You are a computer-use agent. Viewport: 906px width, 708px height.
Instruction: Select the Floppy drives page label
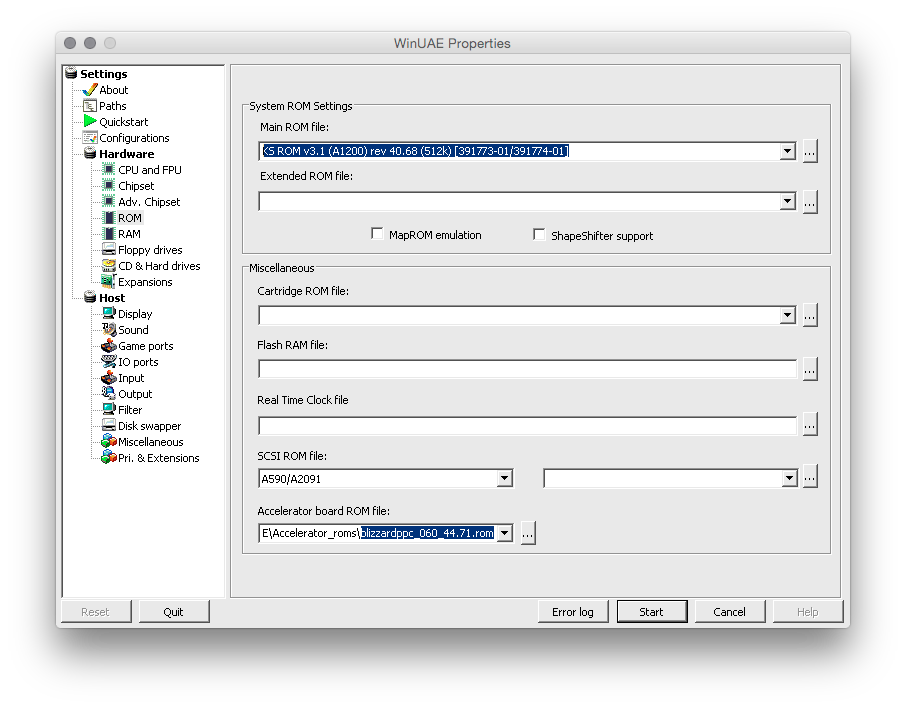[x=150, y=250]
